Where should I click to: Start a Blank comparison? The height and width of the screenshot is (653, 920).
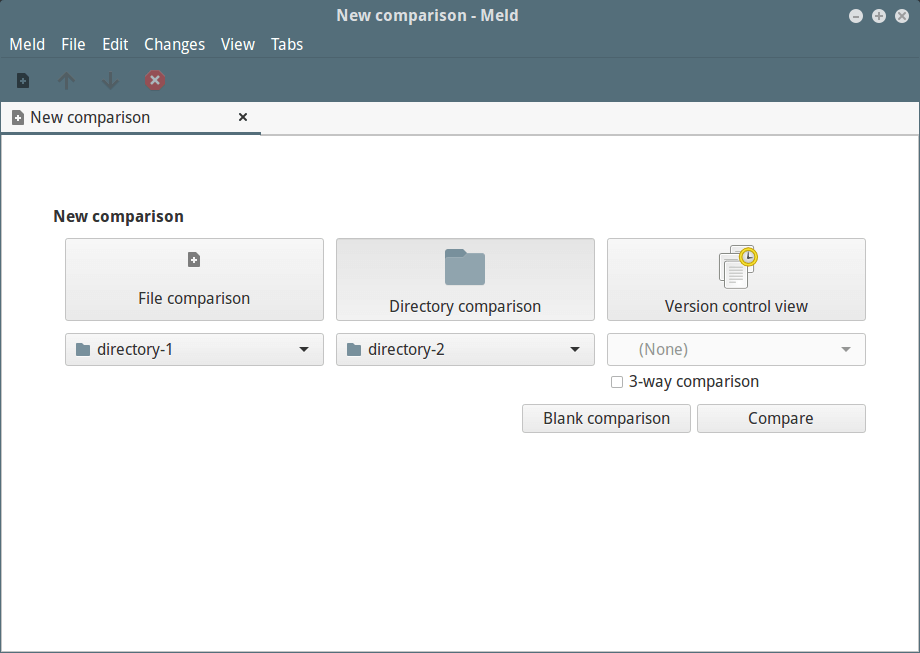click(x=606, y=418)
